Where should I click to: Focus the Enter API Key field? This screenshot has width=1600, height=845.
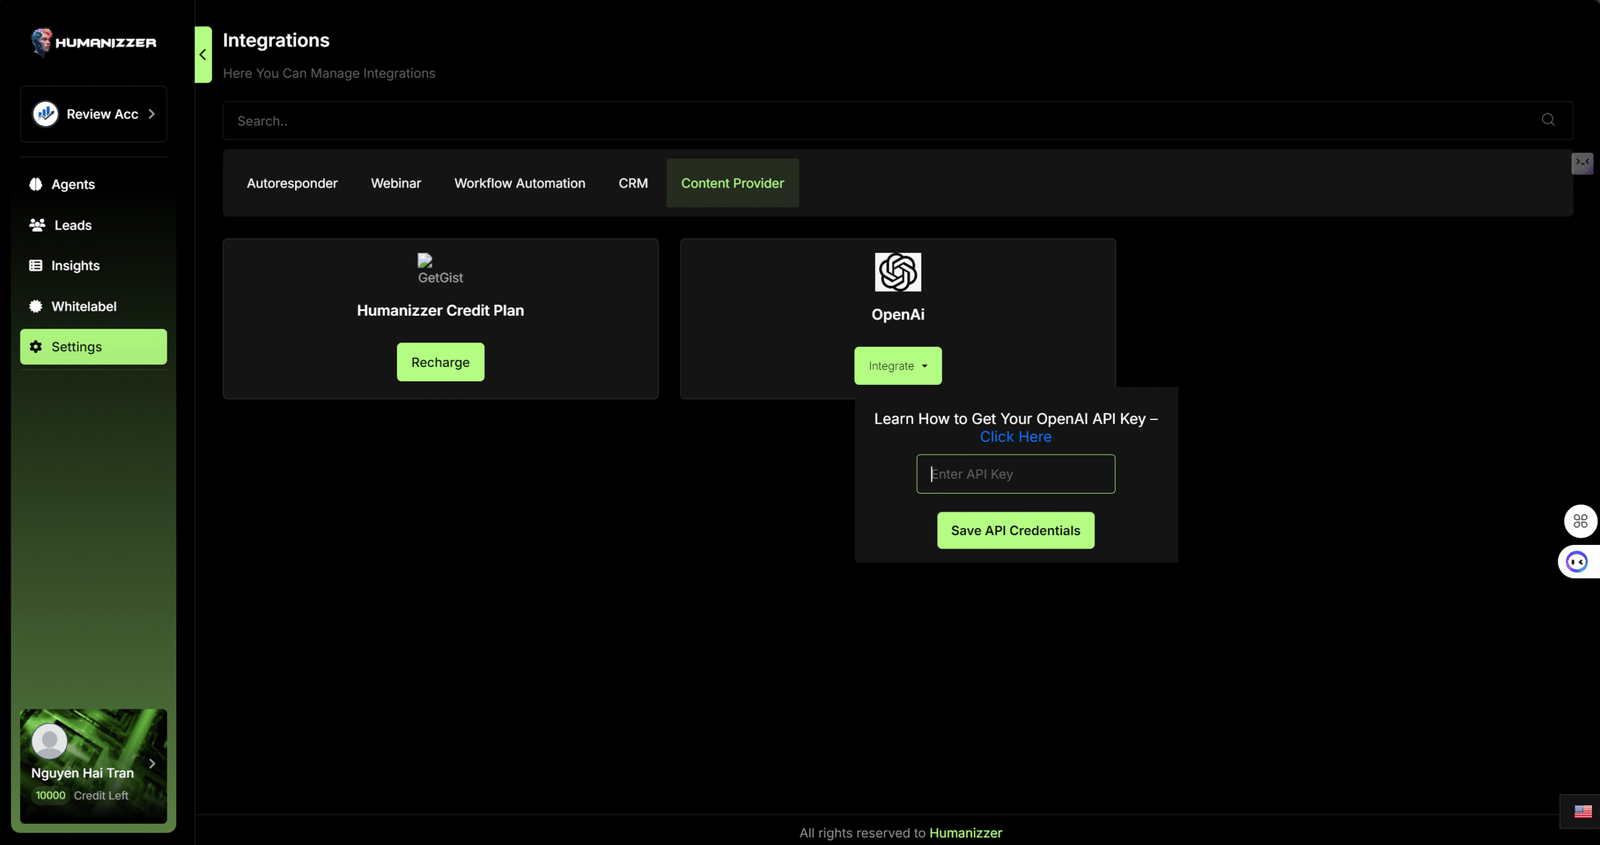[x=1015, y=474]
